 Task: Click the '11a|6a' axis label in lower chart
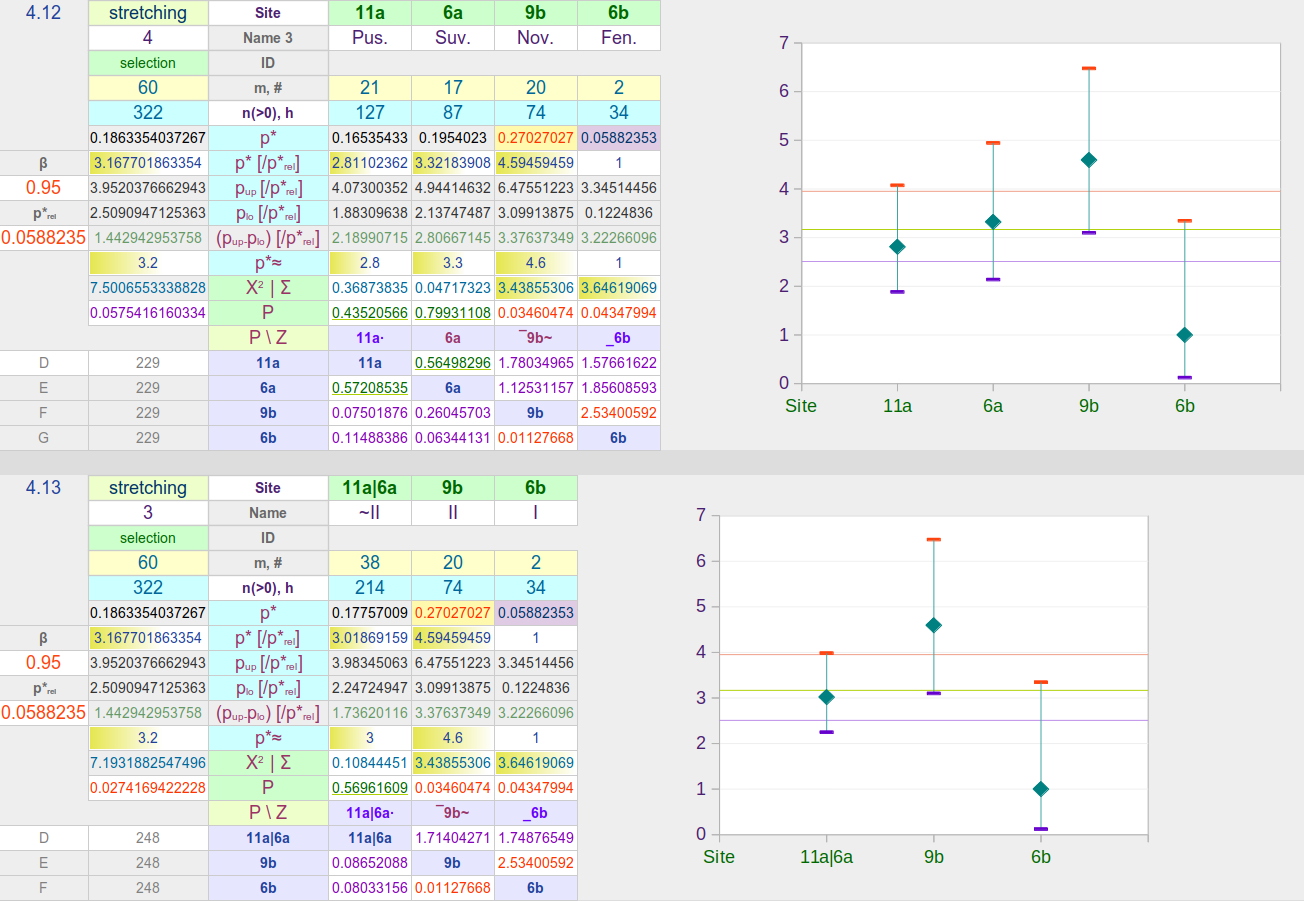point(827,857)
